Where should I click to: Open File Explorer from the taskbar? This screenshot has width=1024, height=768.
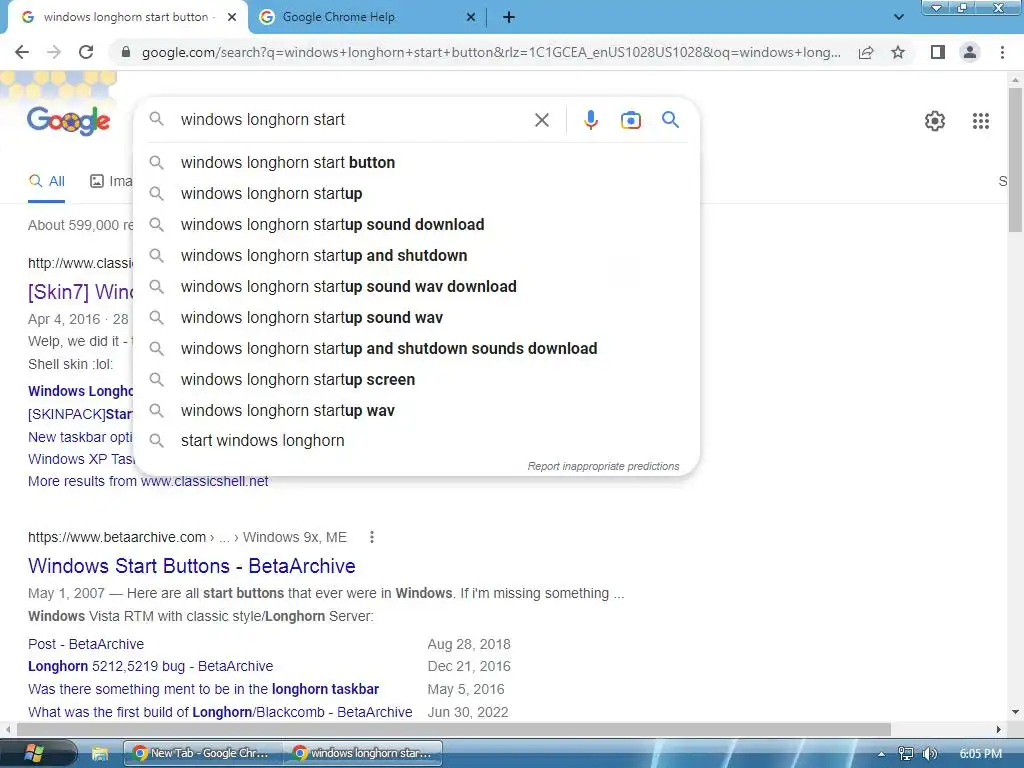100,754
